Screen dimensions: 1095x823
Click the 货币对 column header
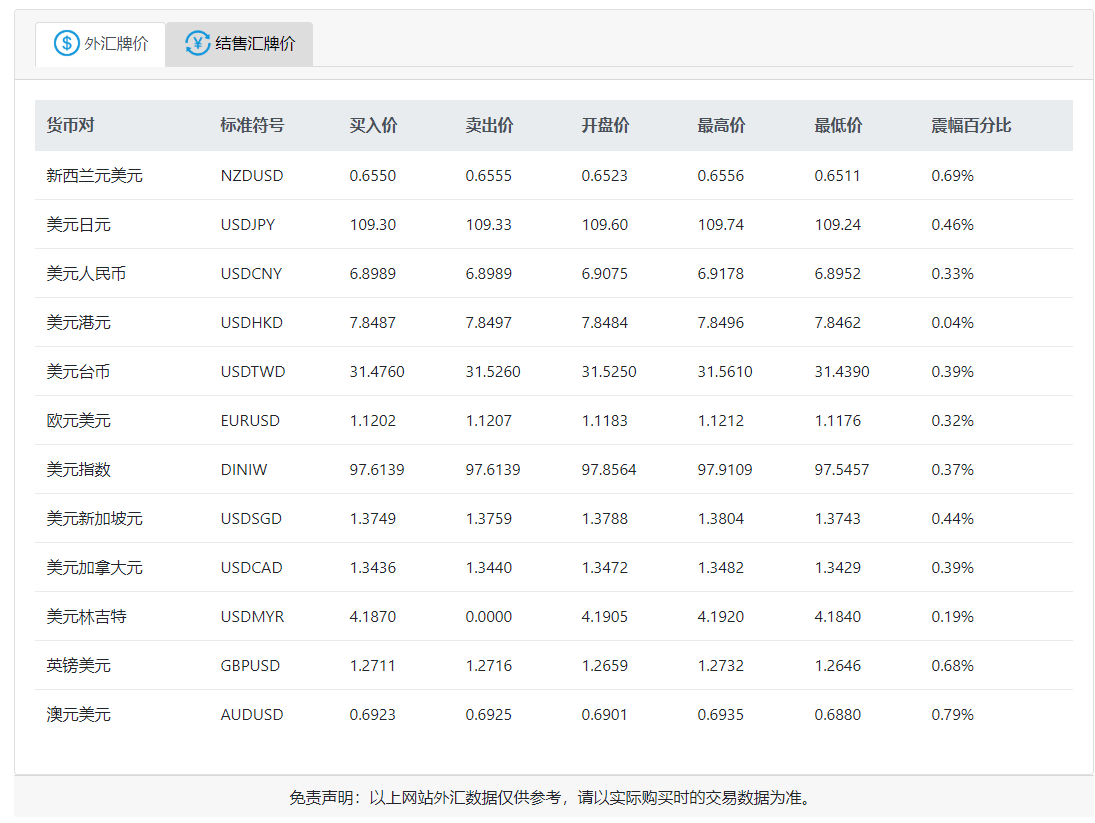pyautogui.click(x=71, y=126)
